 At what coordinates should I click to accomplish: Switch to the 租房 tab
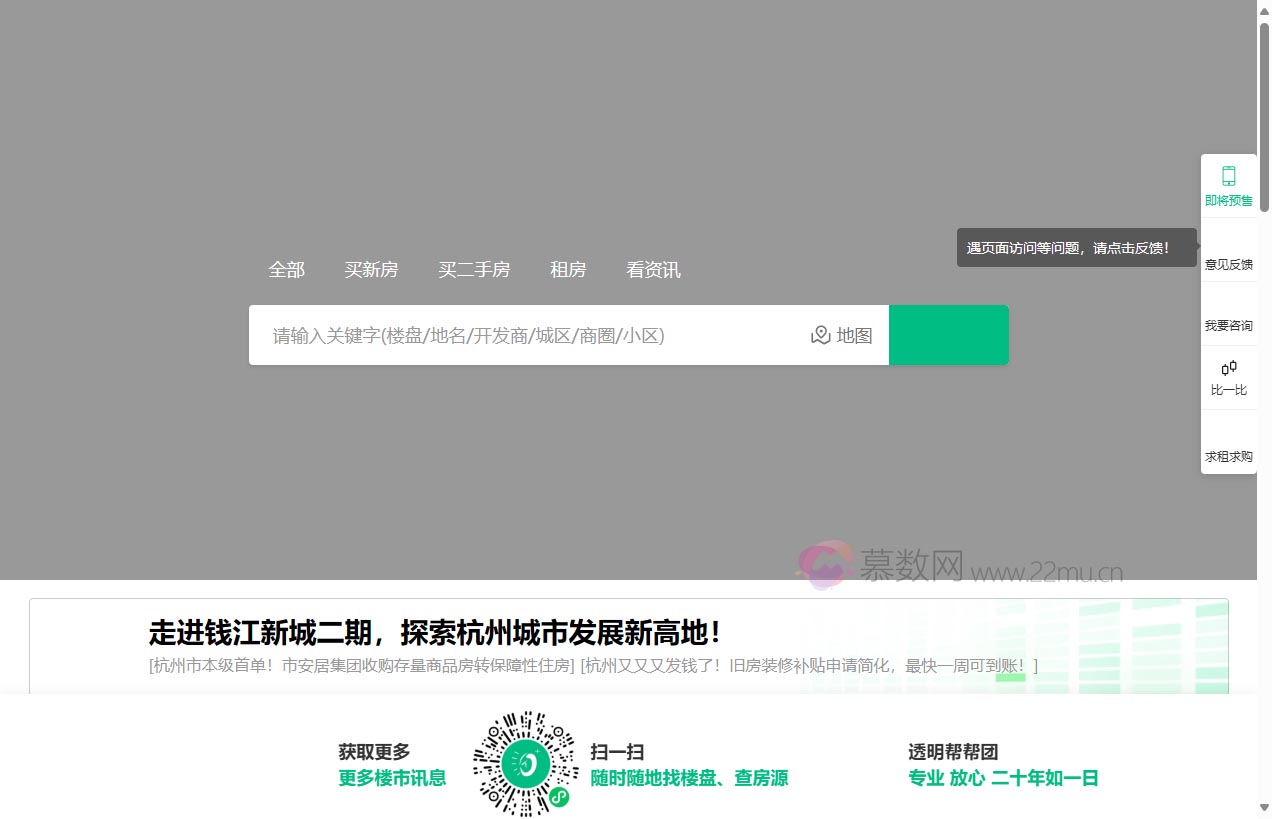(568, 269)
